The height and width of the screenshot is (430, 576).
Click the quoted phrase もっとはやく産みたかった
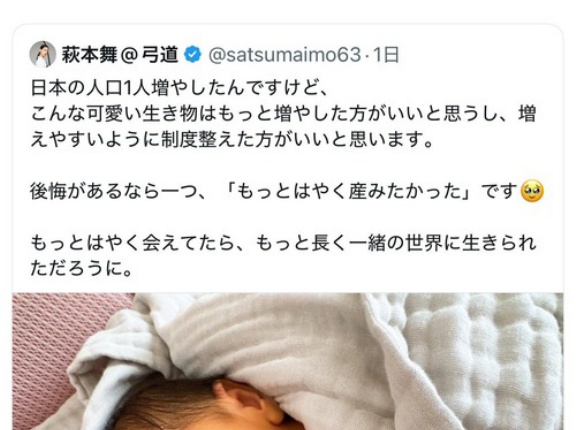[x=348, y=191]
